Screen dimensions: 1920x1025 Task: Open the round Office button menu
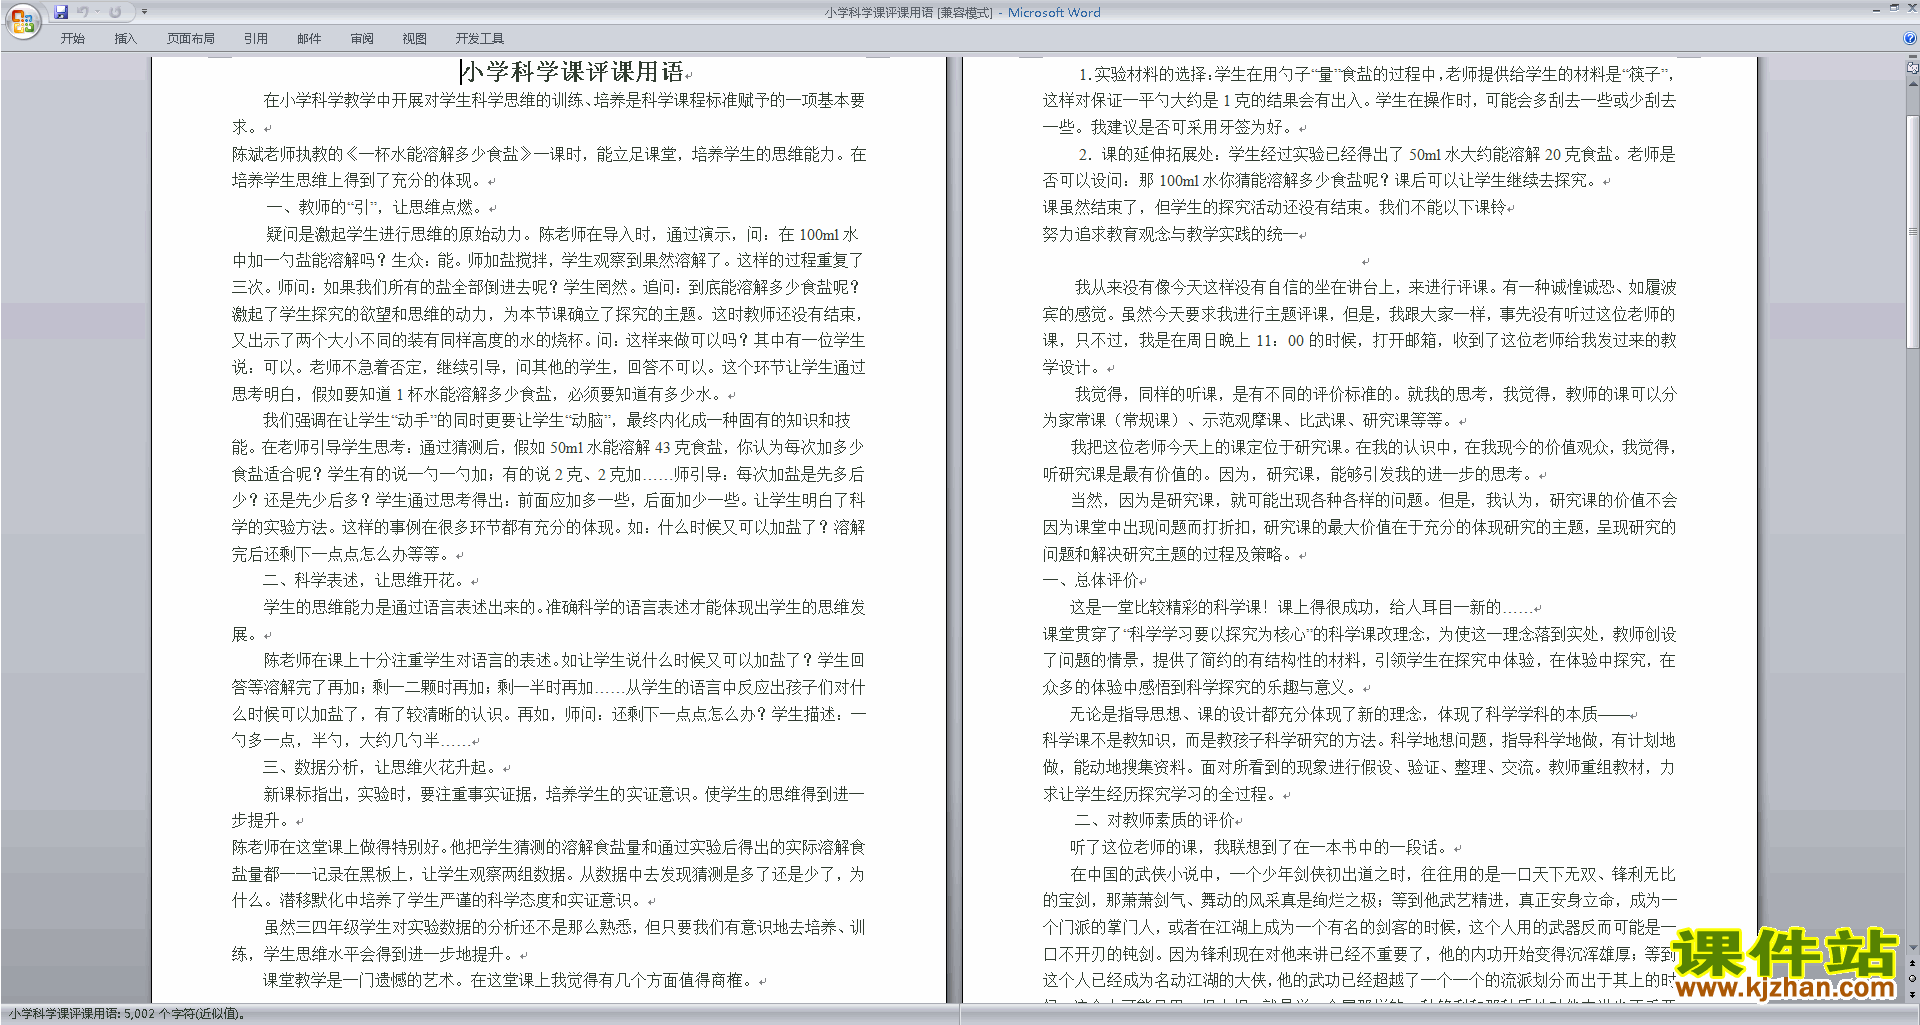[22, 21]
